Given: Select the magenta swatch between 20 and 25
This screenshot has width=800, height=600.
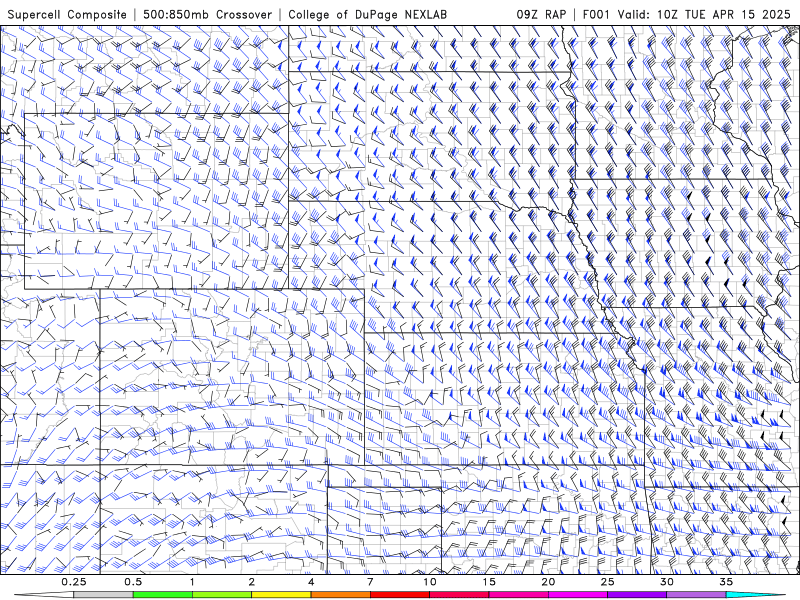Looking at the screenshot, I should pos(578,595).
